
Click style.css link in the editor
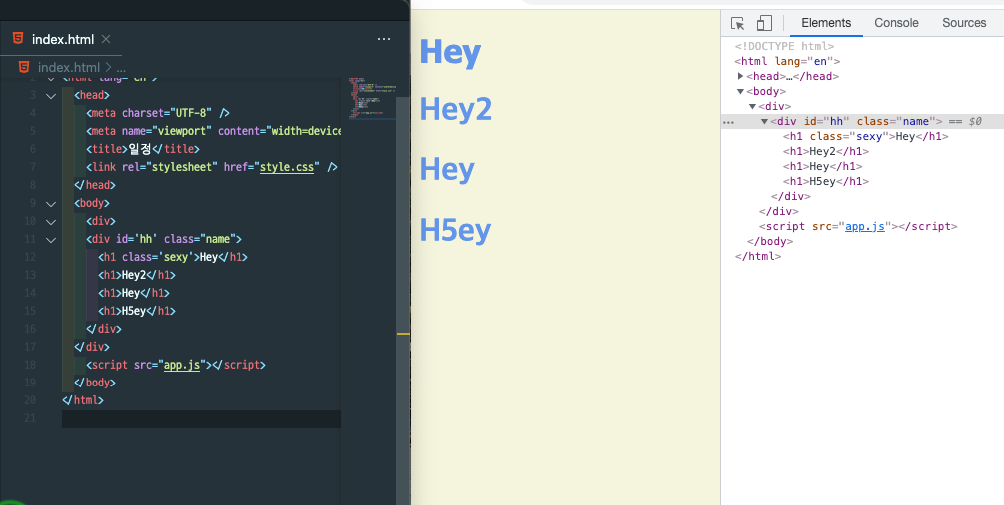(x=287, y=167)
